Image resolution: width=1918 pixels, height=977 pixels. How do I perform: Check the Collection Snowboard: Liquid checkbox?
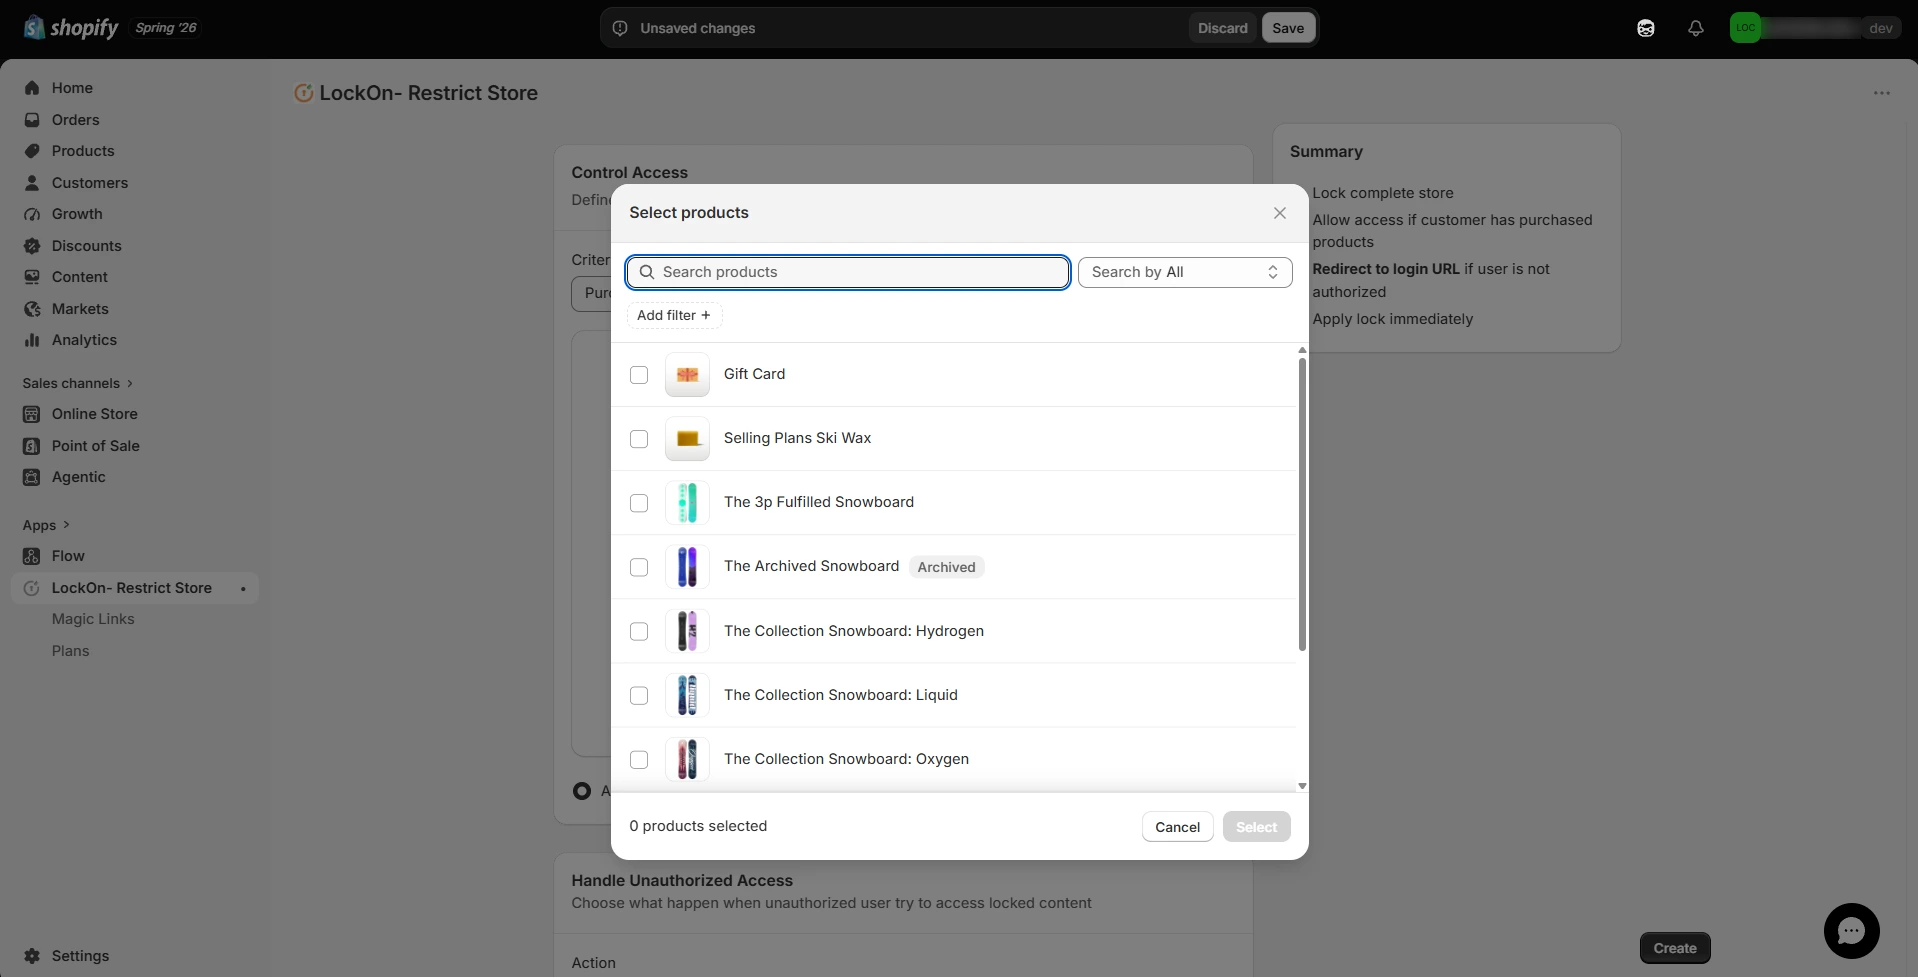(639, 695)
